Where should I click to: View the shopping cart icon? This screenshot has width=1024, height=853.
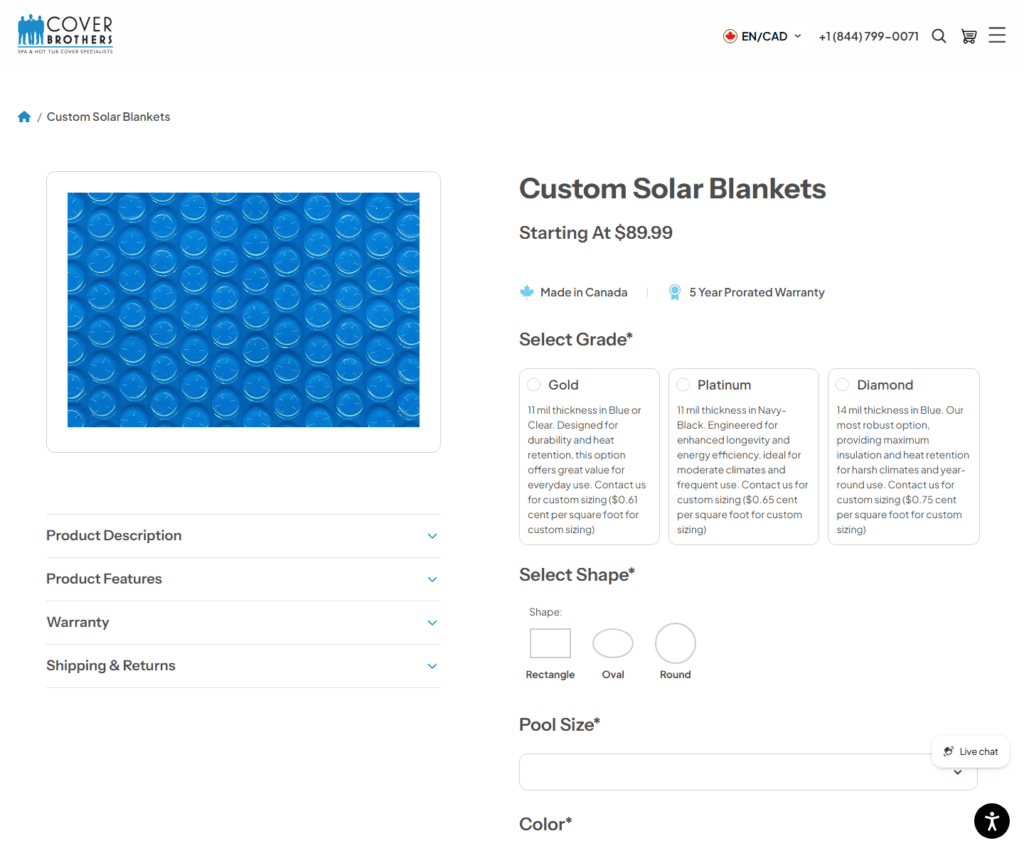[x=968, y=36]
